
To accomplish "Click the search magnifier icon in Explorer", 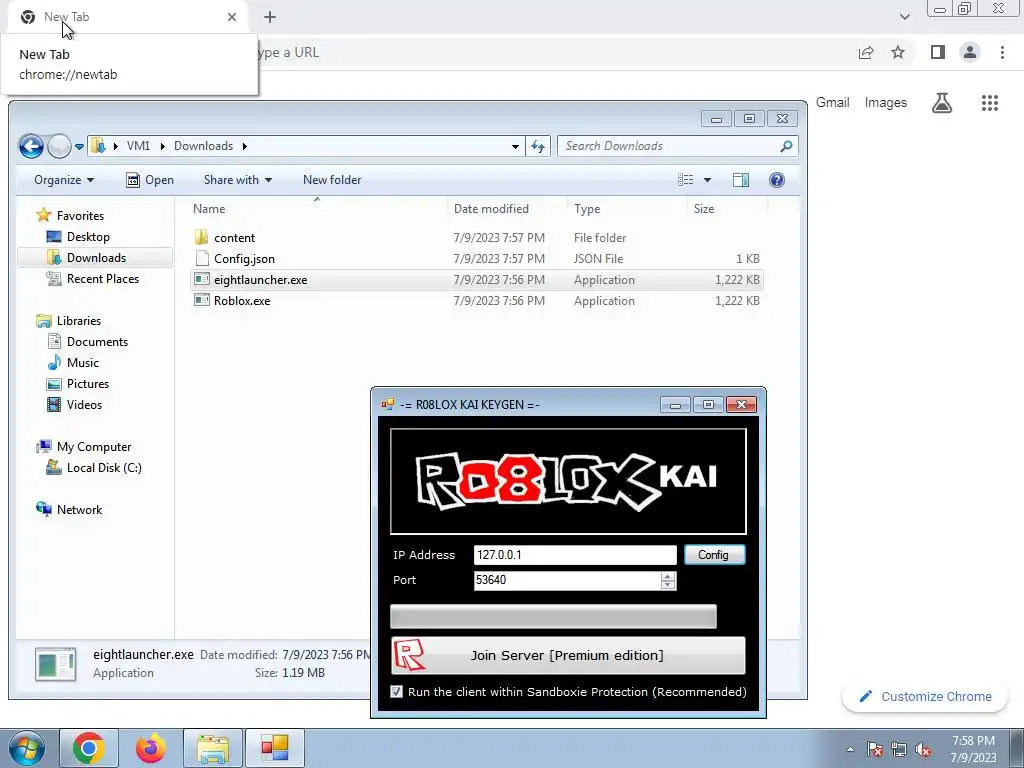I will pyautogui.click(x=786, y=146).
